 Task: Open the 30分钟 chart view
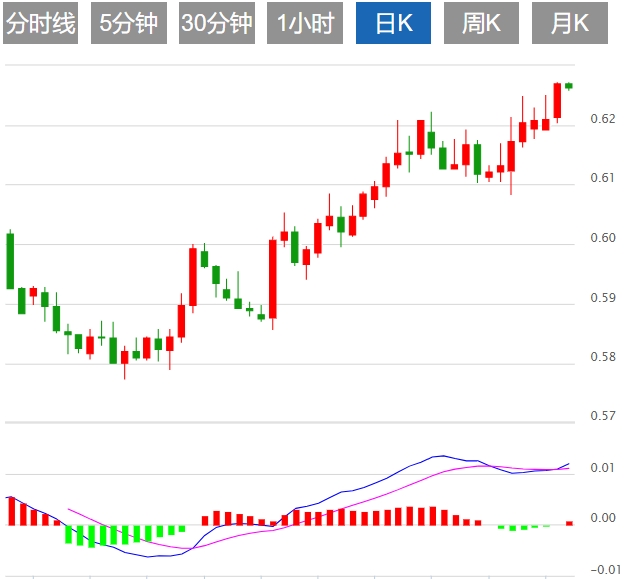coord(217,24)
